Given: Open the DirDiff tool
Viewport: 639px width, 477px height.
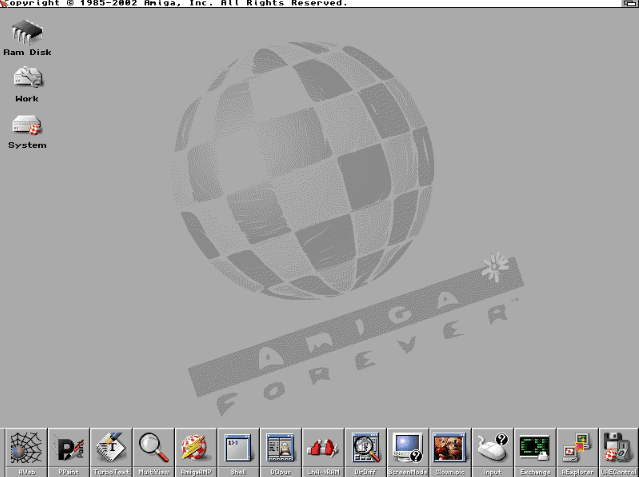Looking at the screenshot, I should click(x=366, y=452).
